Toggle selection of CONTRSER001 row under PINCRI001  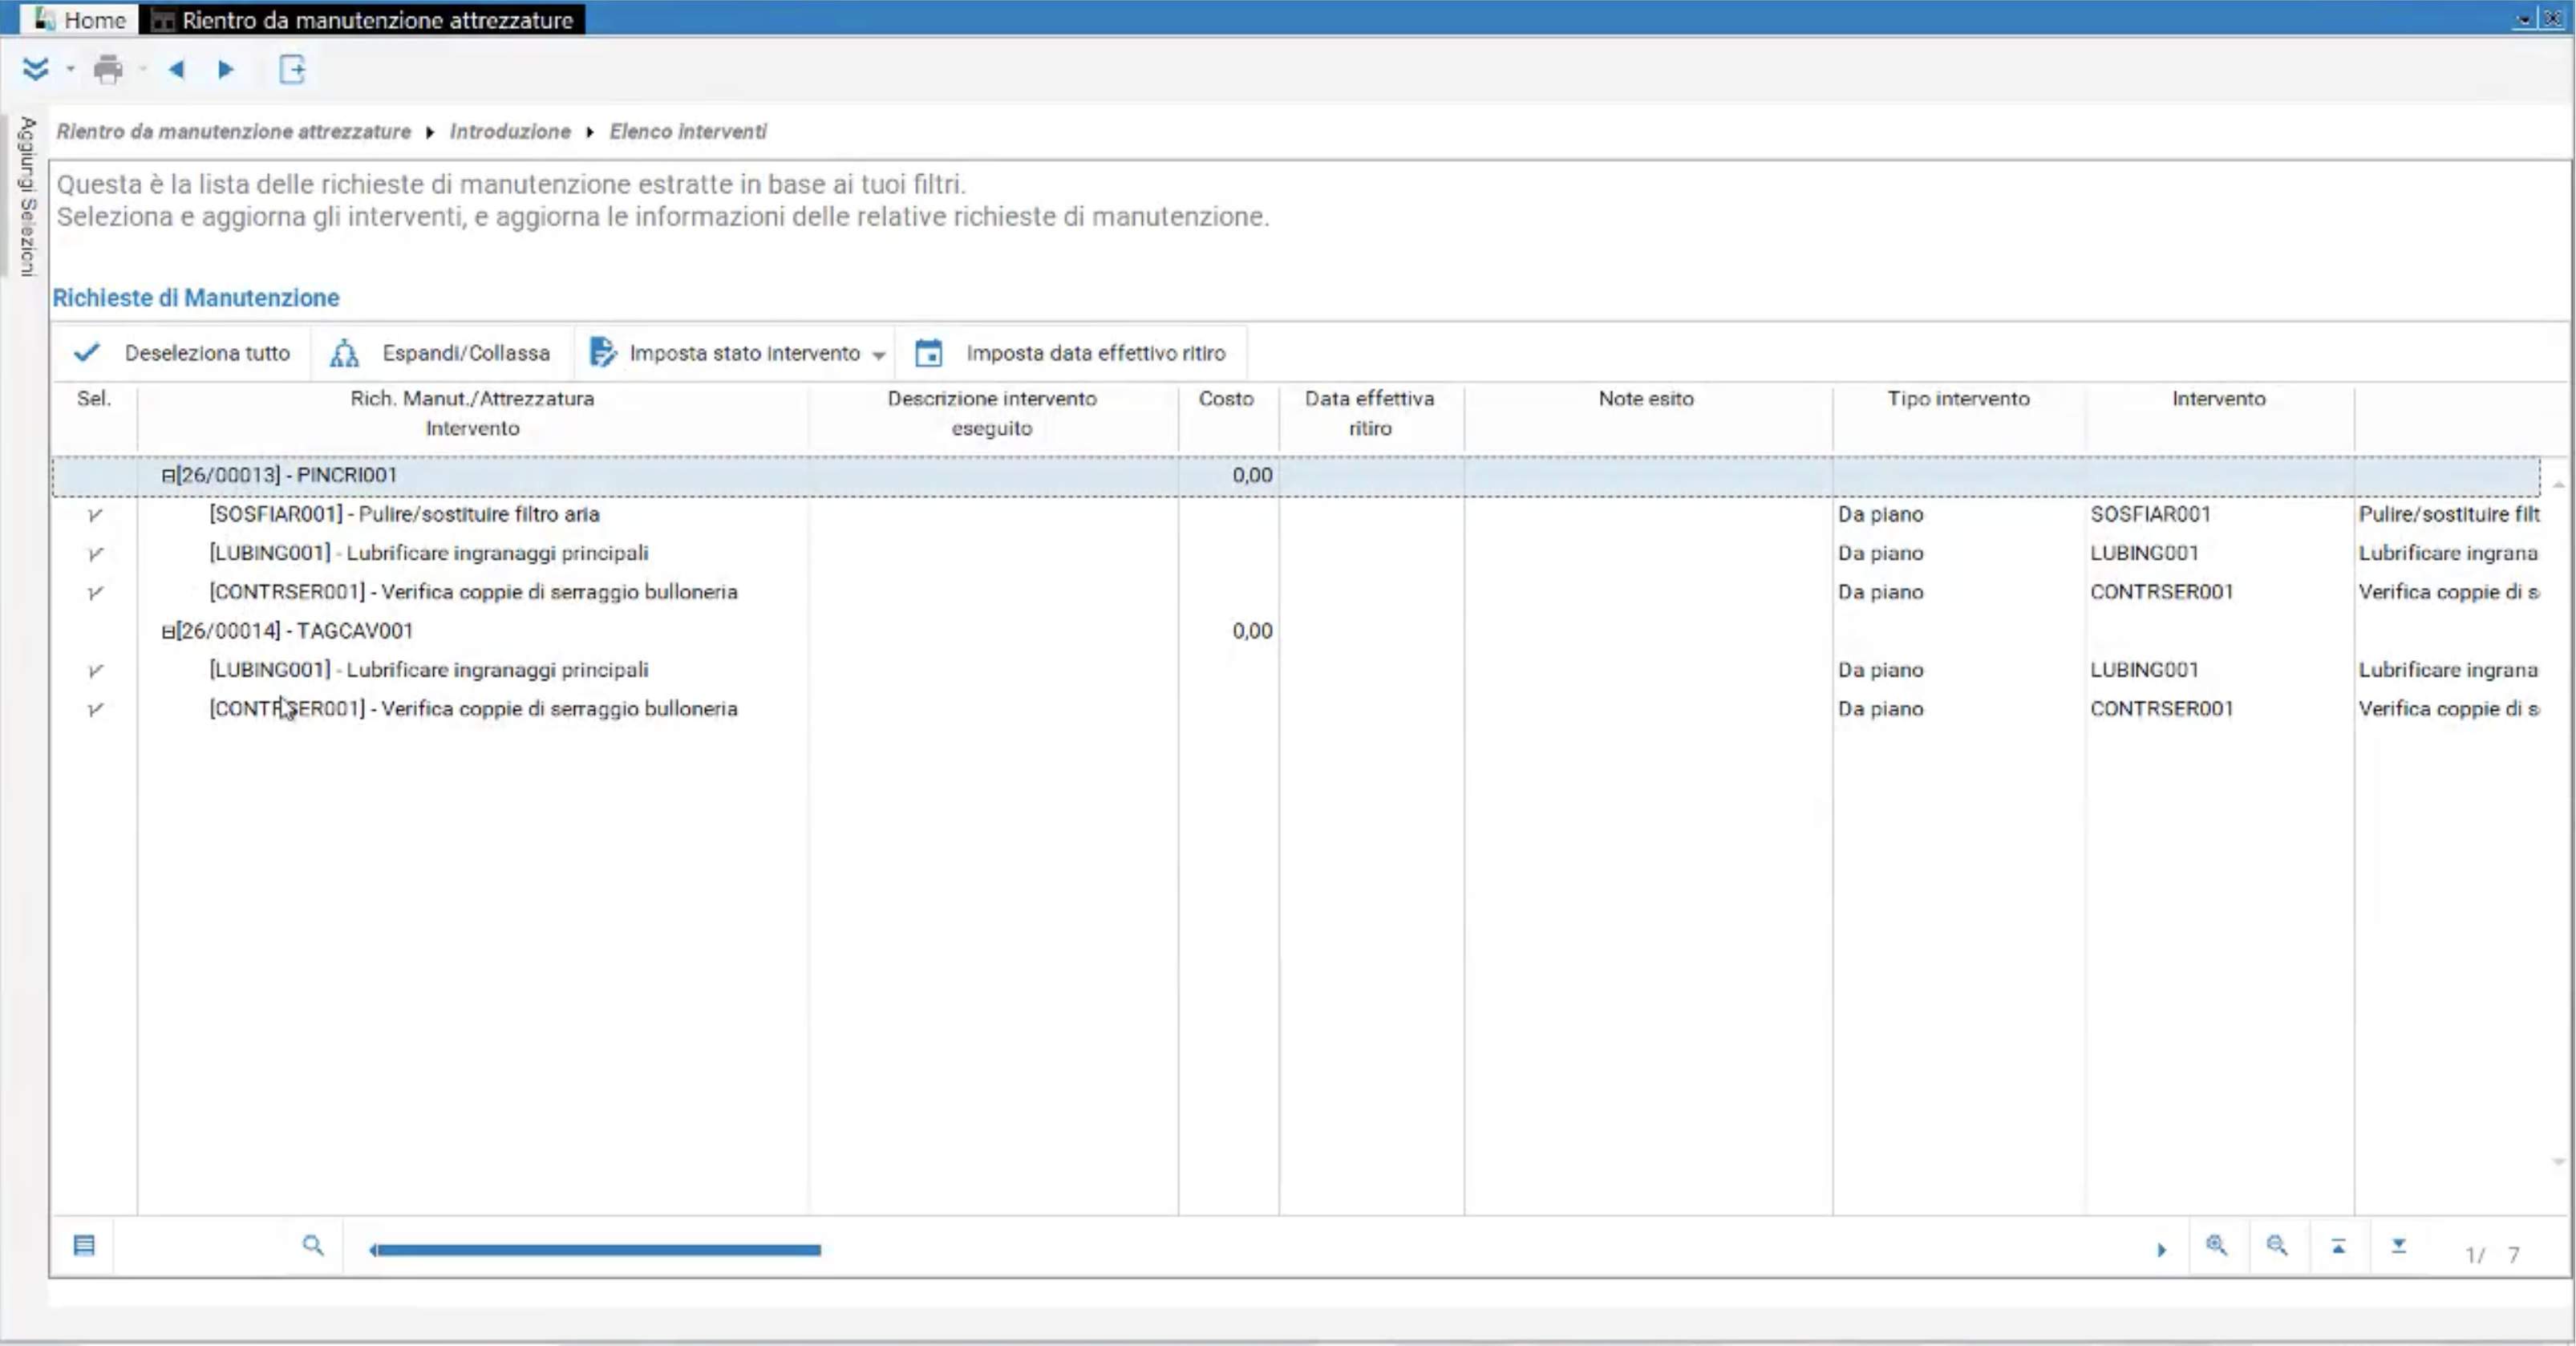pos(95,593)
